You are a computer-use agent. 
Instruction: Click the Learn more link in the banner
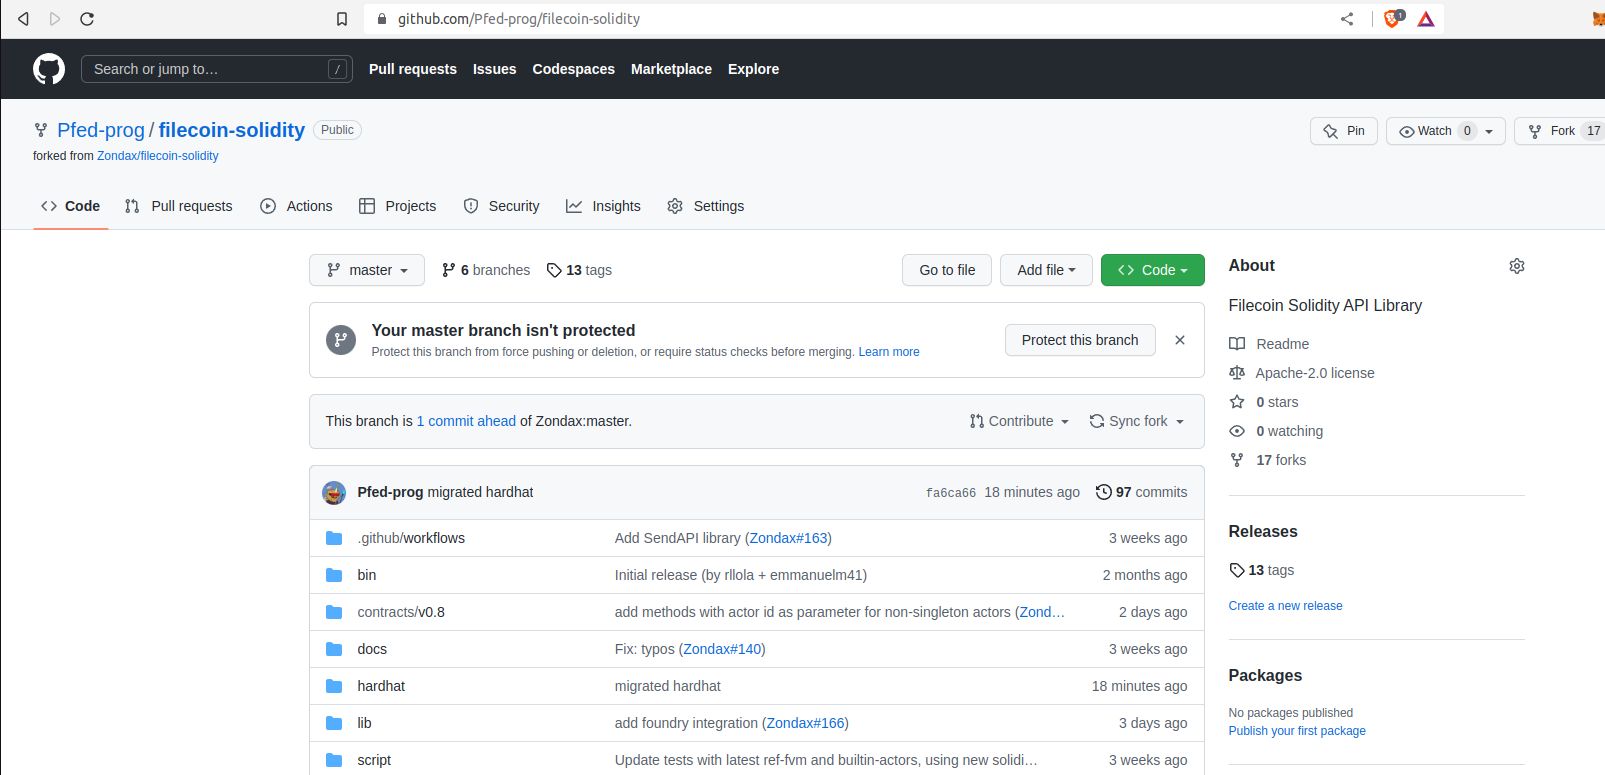point(889,352)
